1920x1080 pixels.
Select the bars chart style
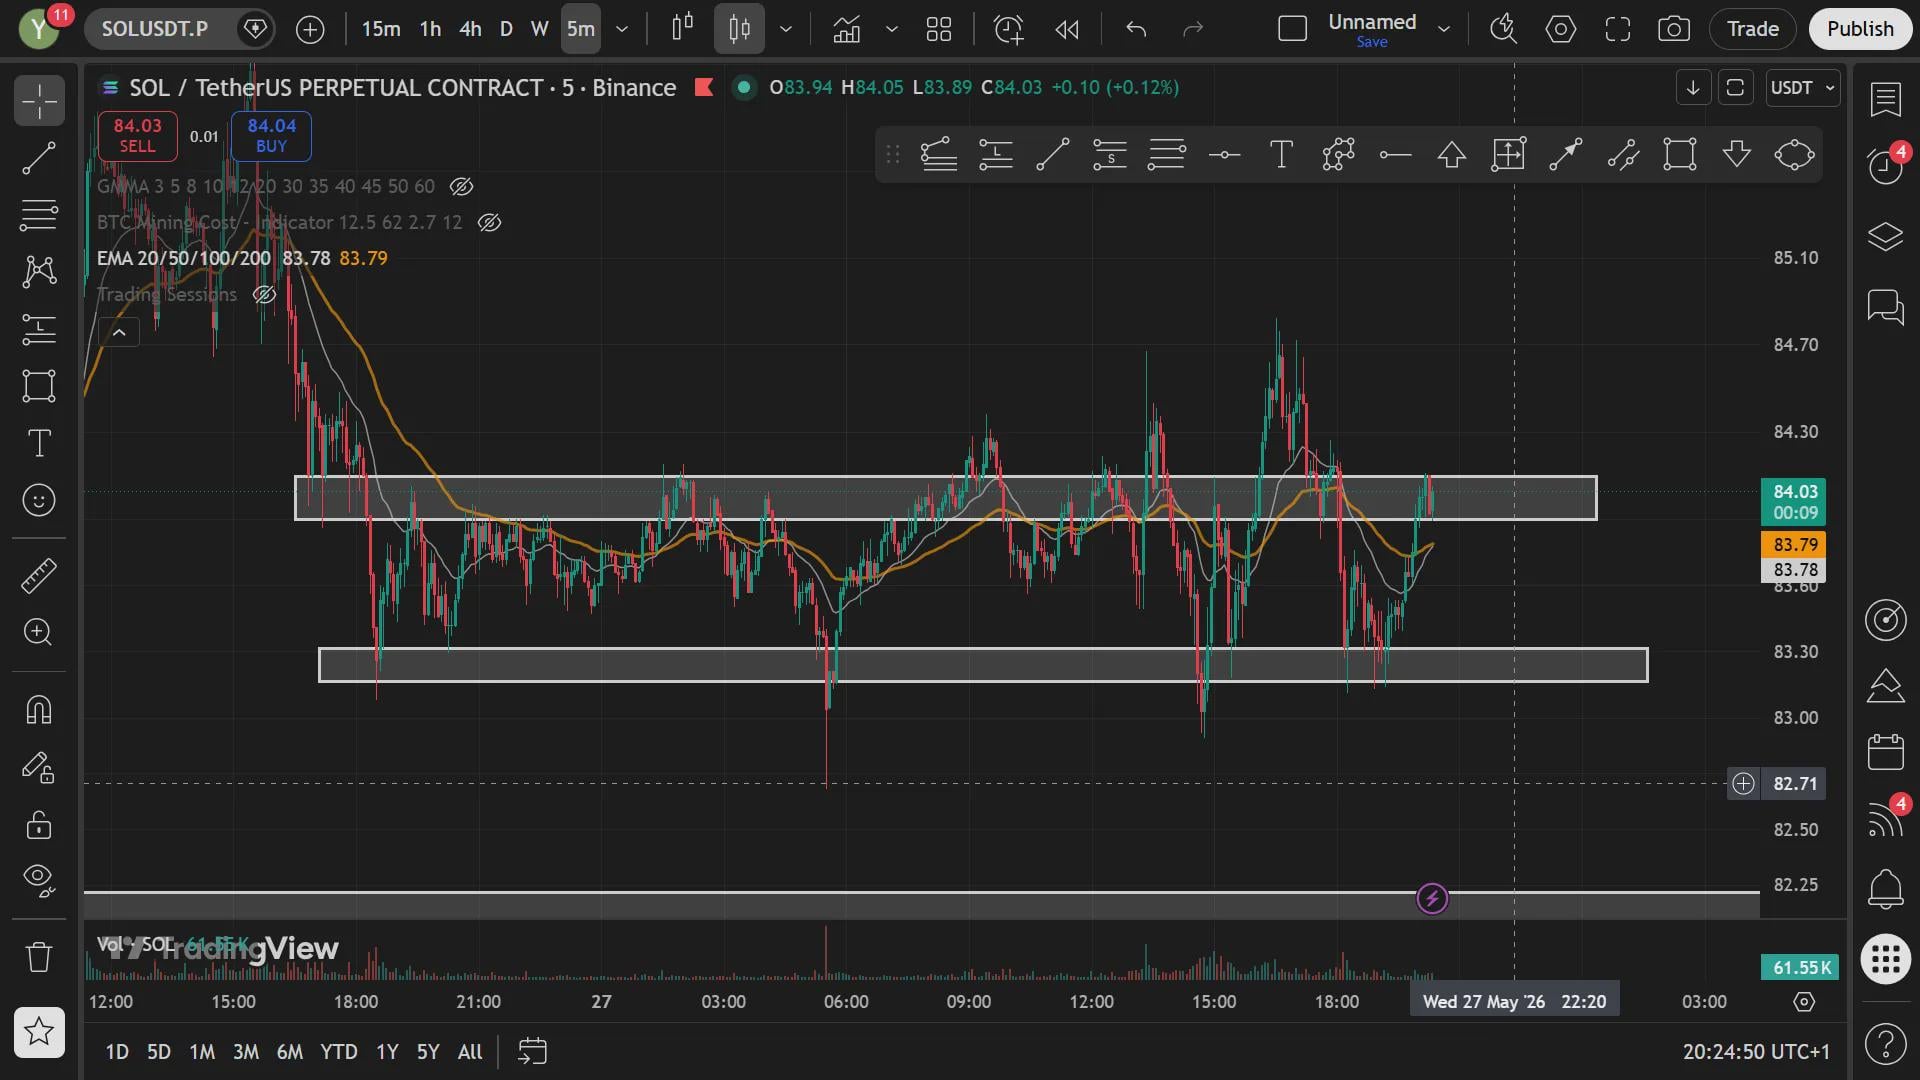tap(682, 29)
